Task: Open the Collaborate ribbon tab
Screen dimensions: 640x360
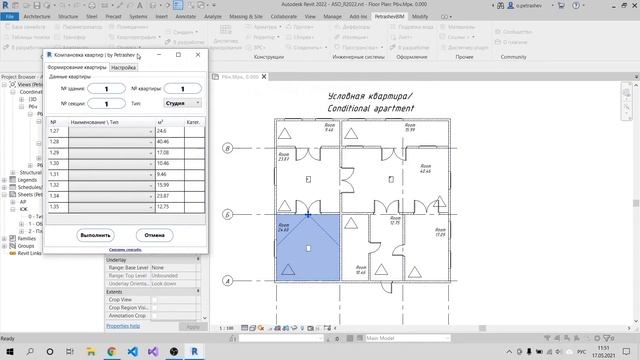Action: (284, 16)
